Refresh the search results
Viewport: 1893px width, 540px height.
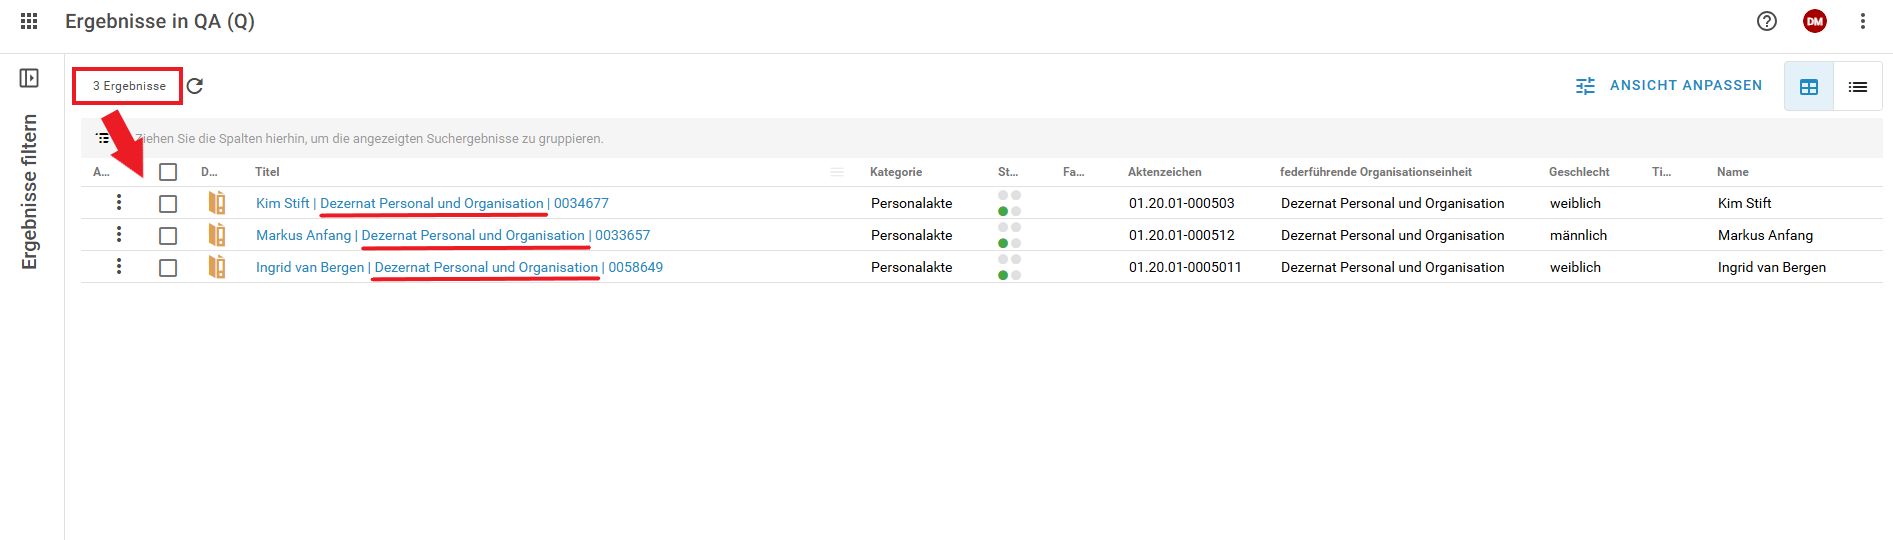195,86
